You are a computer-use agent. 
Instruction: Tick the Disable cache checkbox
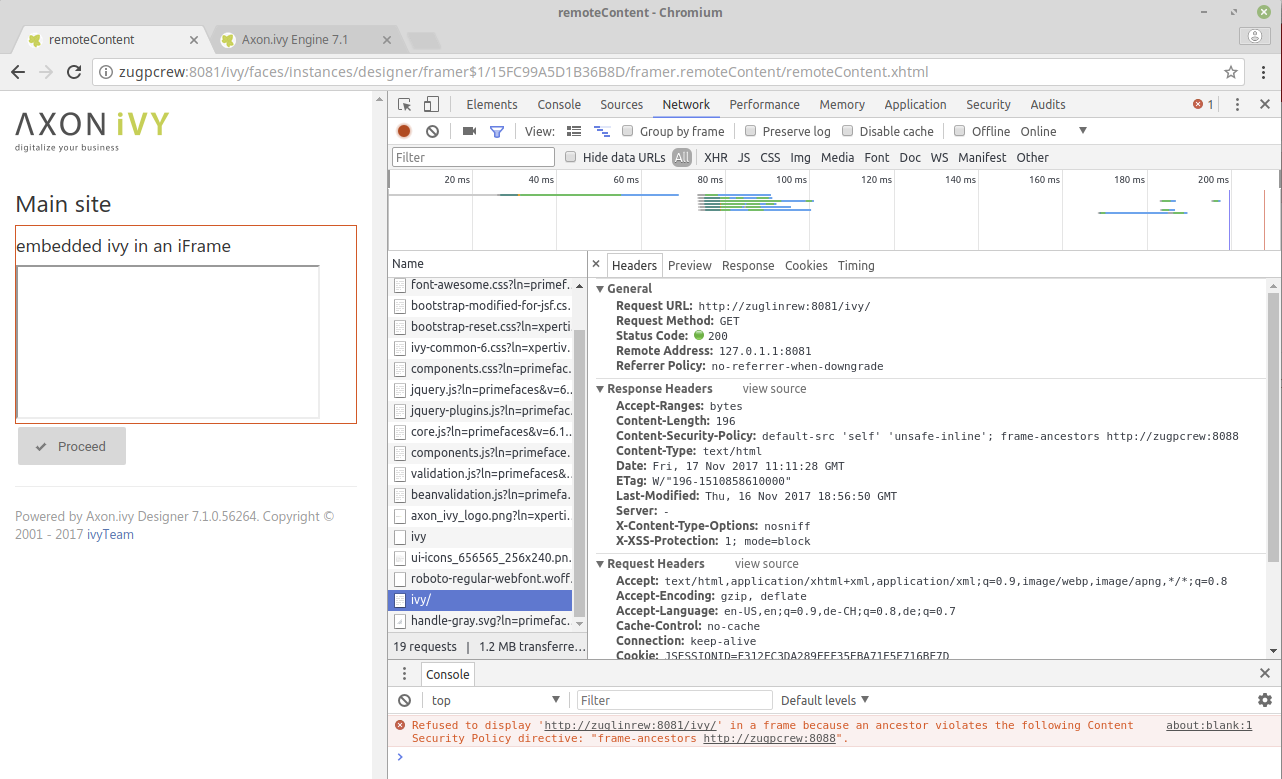[x=848, y=131]
